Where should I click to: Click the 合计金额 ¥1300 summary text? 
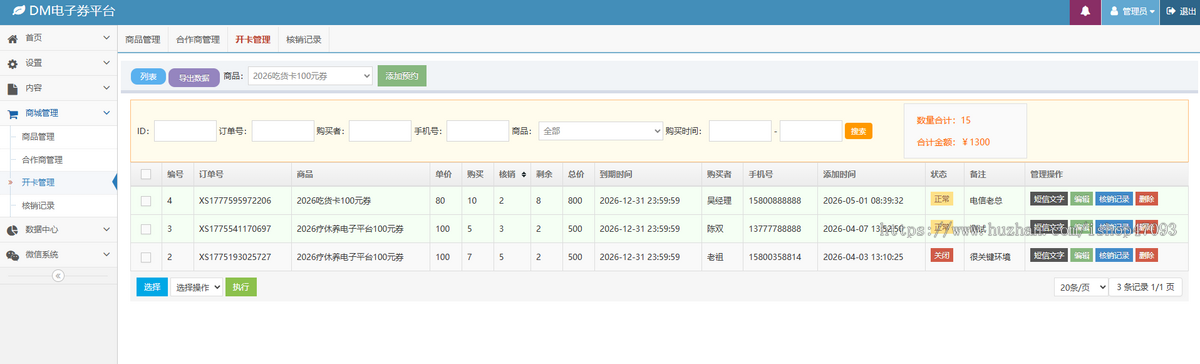953,142
